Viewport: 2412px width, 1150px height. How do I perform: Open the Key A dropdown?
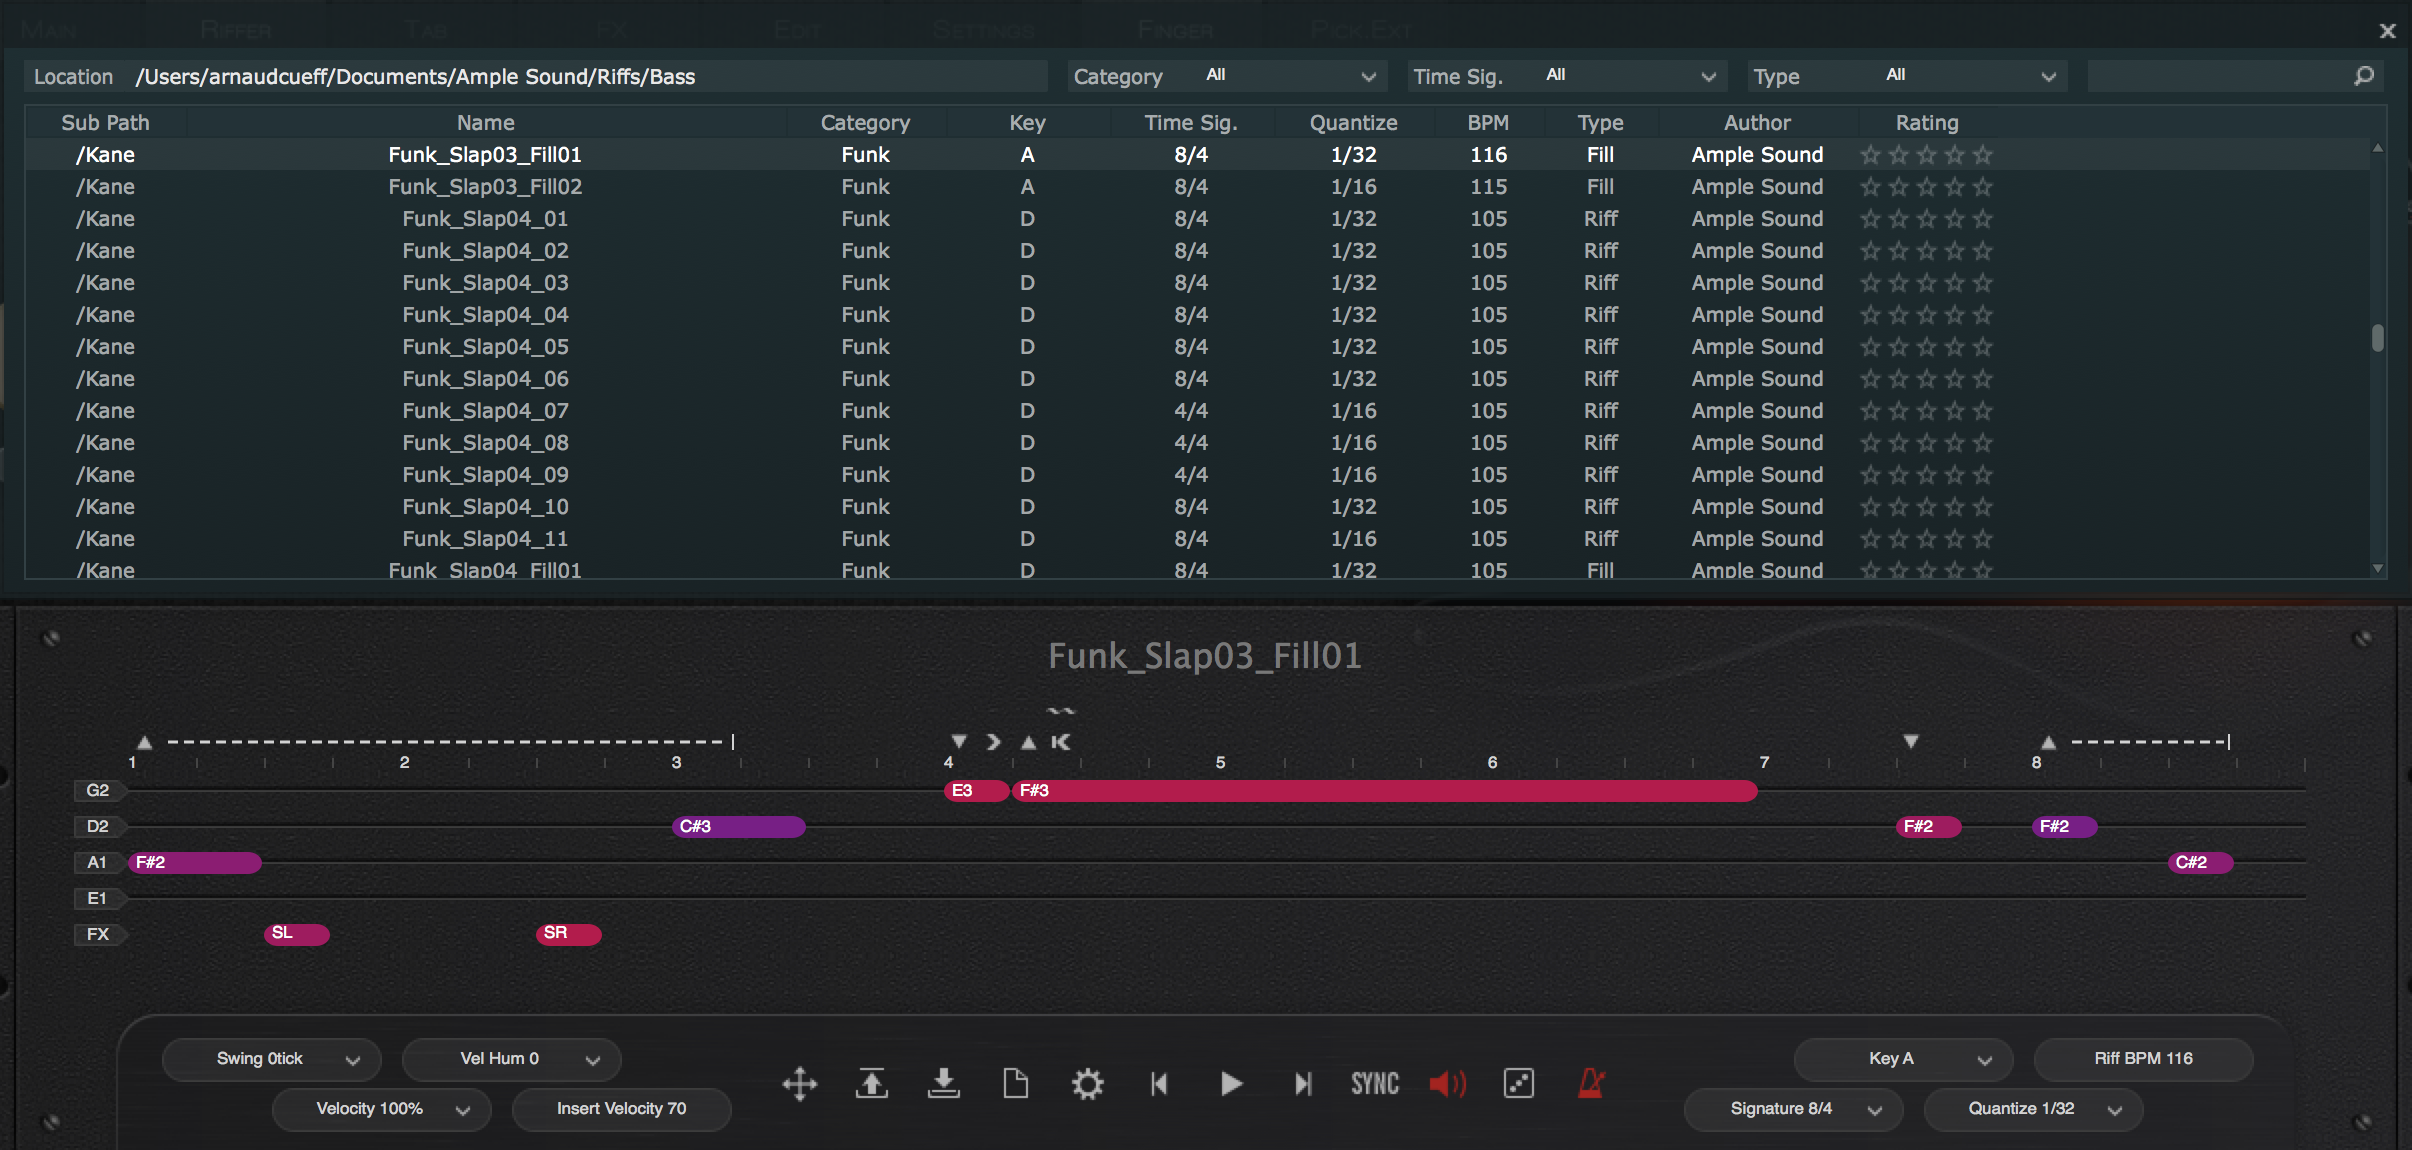click(x=1902, y=1059)
